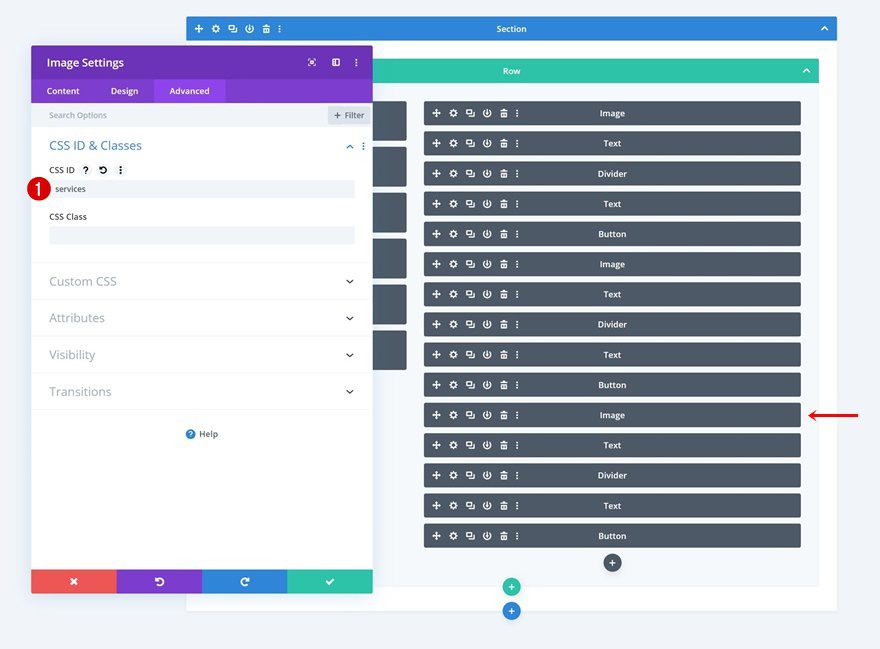
Task: Open Image Settings panel more options menu
Action: [x=356, y=62]
